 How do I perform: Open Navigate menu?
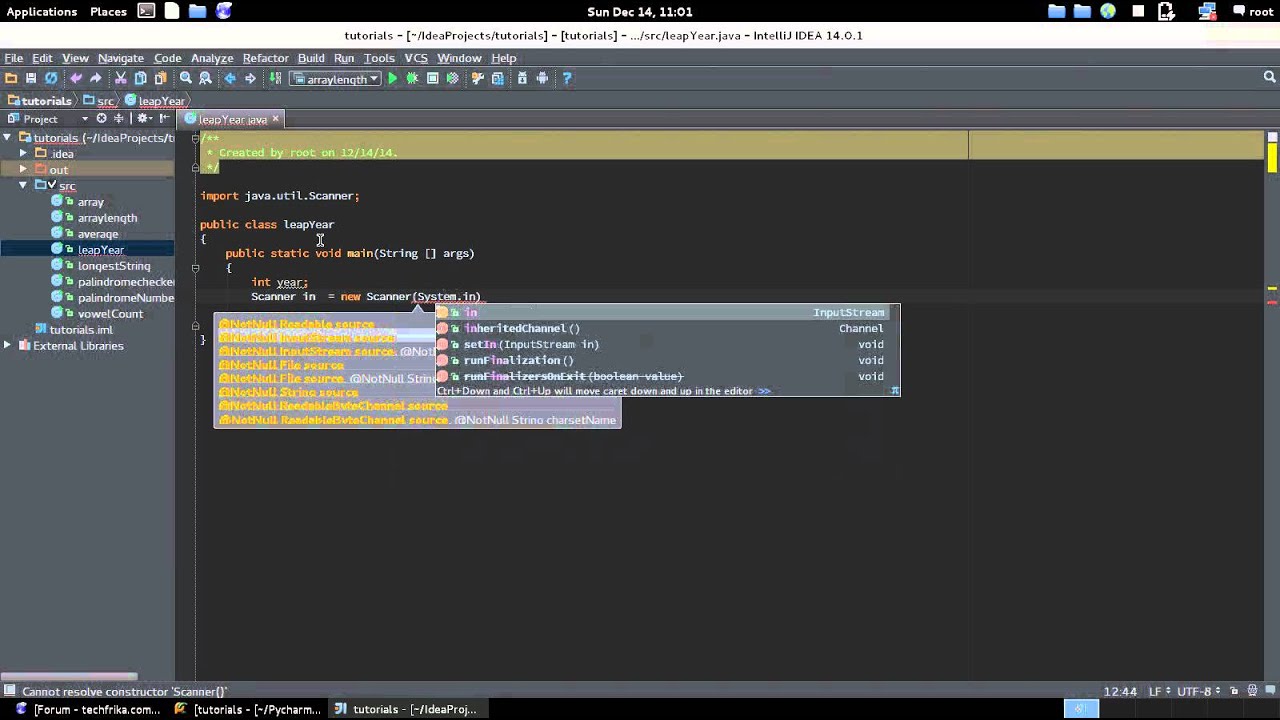pyautogui.click(x=121, y=58)
